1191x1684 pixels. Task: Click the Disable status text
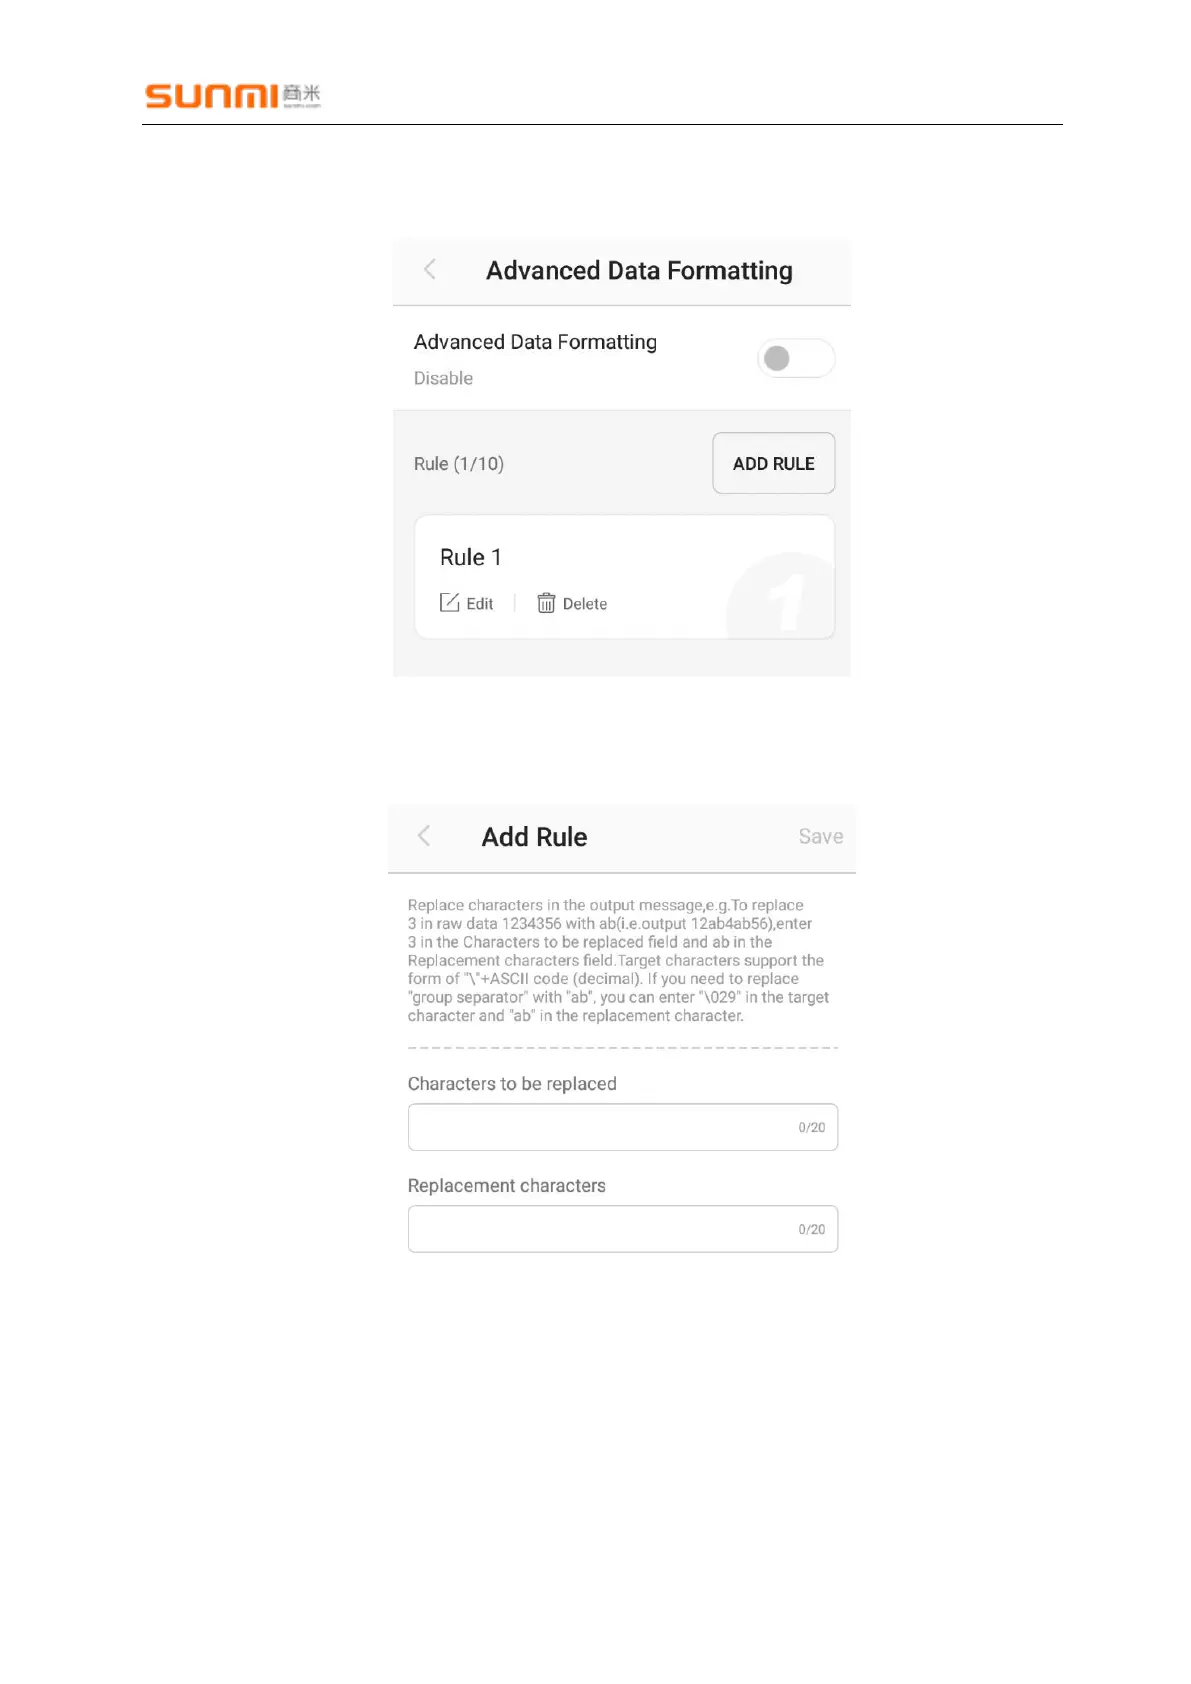tap(443, 378)
